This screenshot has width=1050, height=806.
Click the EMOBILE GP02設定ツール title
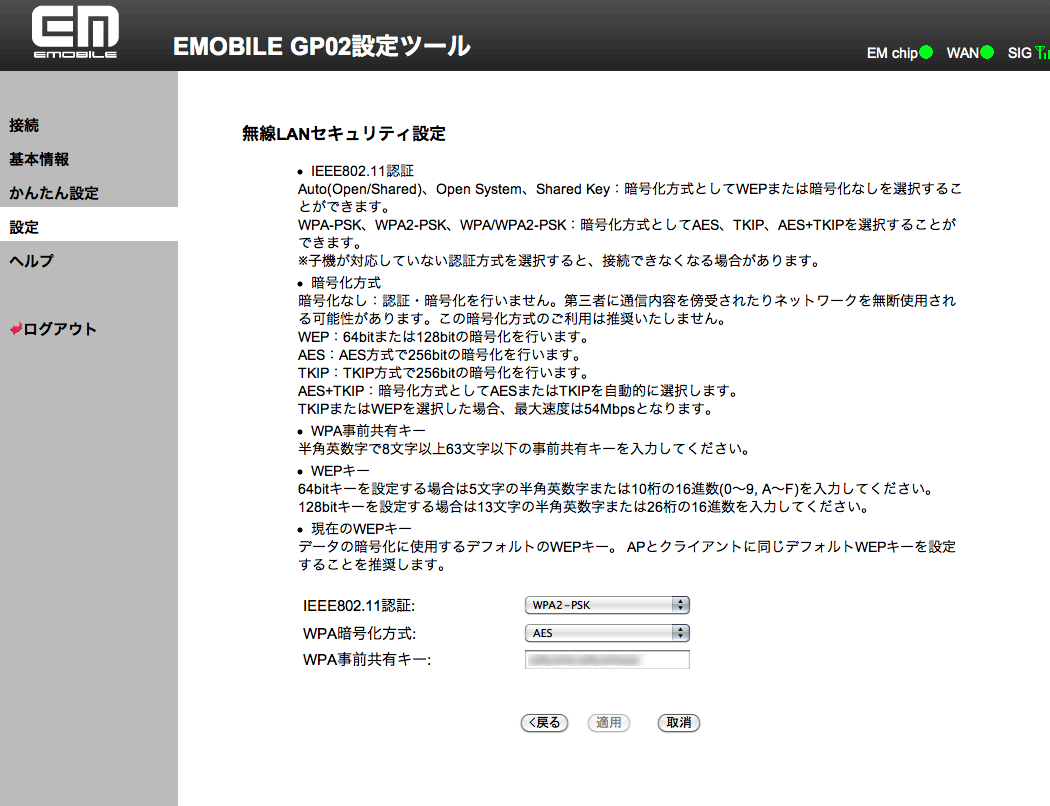(x=321, y=46)
